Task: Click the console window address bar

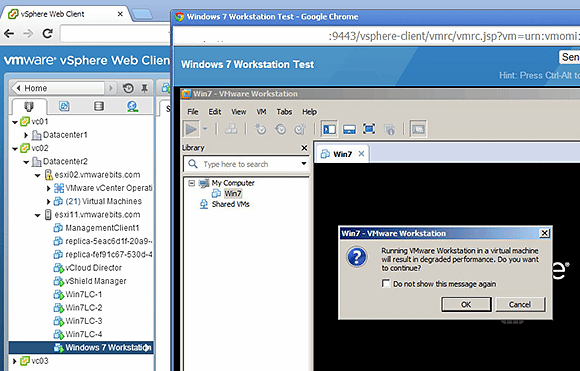Action: tap(377, 36)
